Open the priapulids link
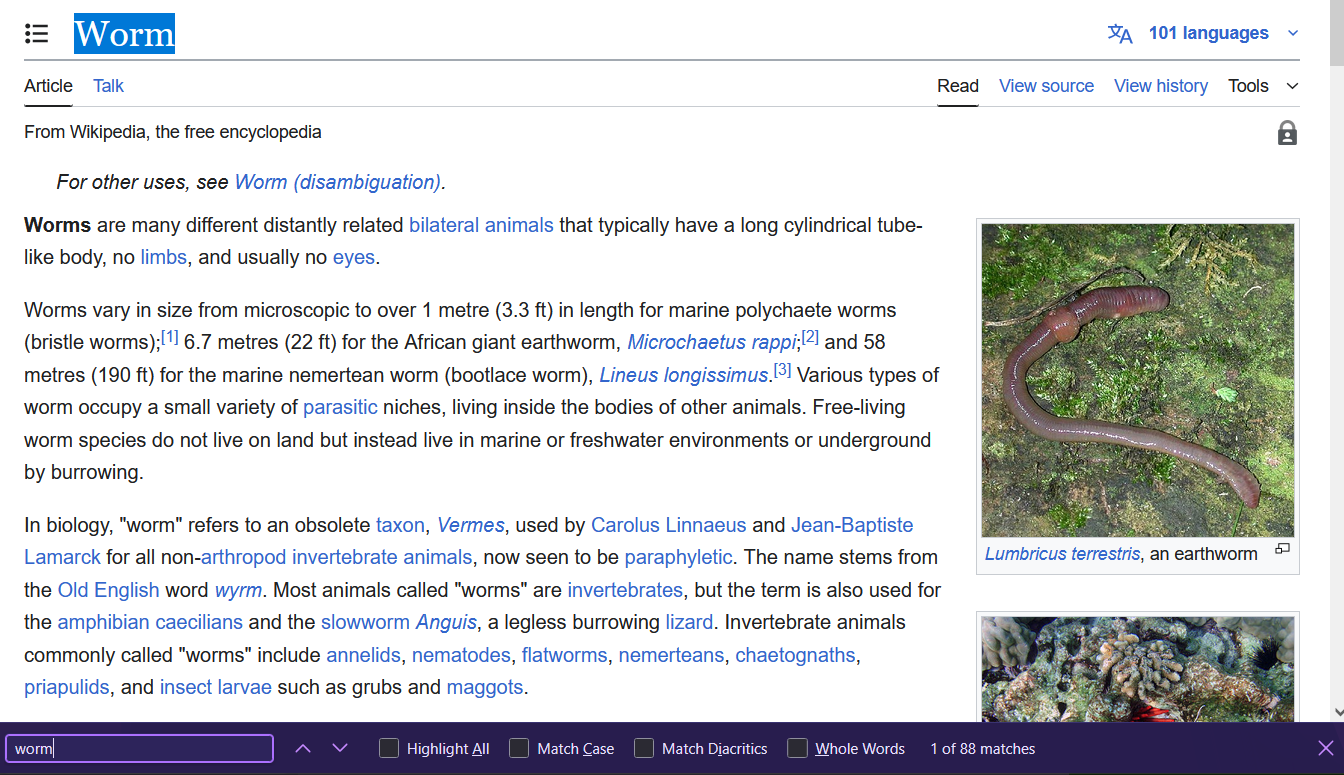1344x775 pixels. (67, 687)
